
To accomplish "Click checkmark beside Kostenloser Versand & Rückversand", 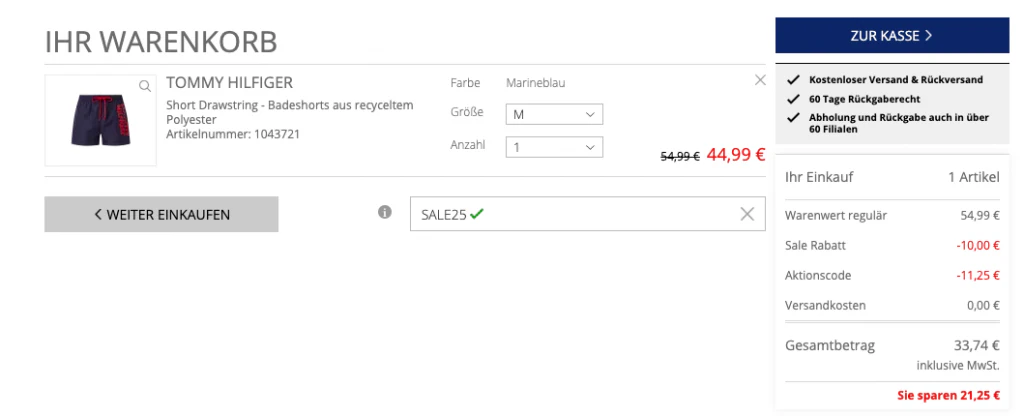I will point(793,80).
